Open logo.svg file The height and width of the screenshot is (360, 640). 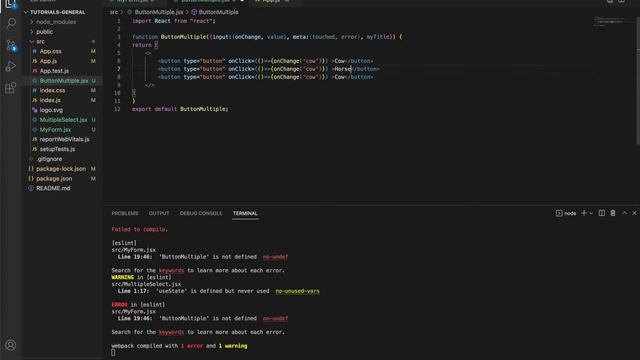coord(51,110)
